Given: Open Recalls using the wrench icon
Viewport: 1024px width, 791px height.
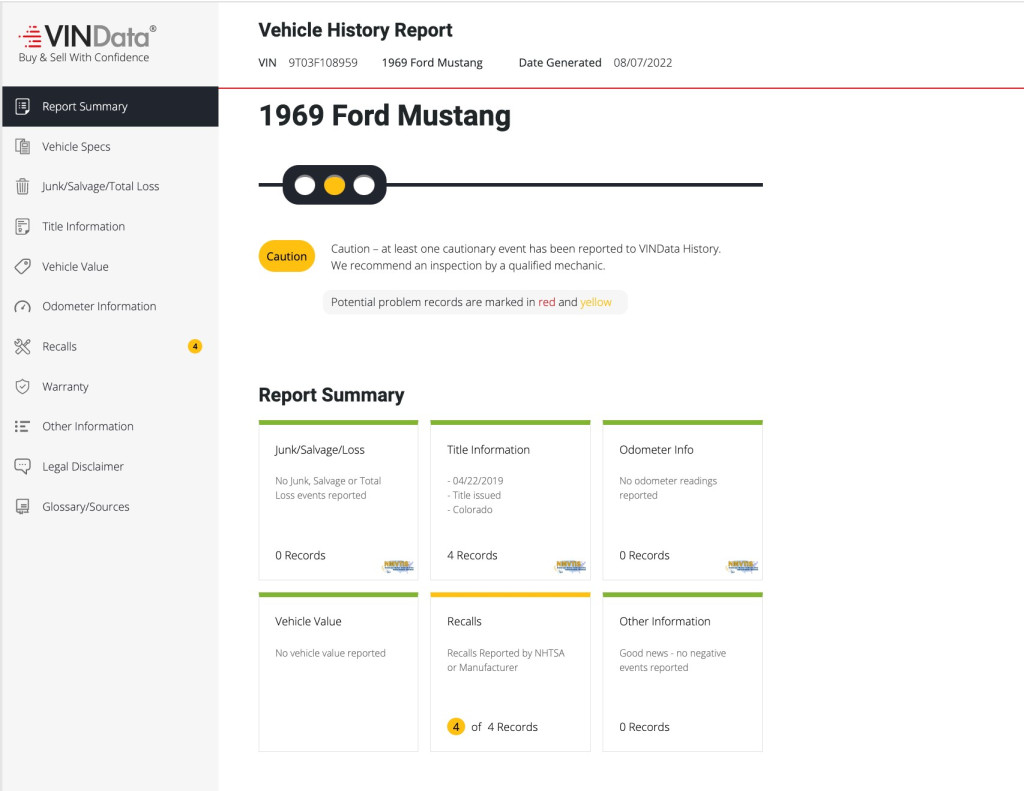Looking at the screenshot, I should click(22, 346).
